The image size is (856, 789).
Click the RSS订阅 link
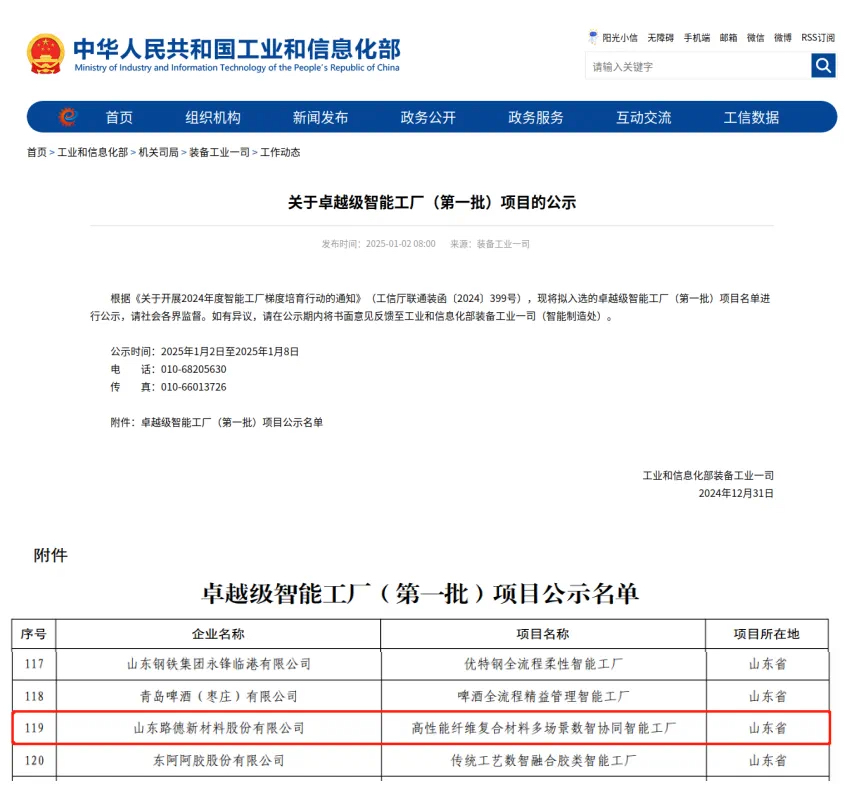click(x=818, y=38)
